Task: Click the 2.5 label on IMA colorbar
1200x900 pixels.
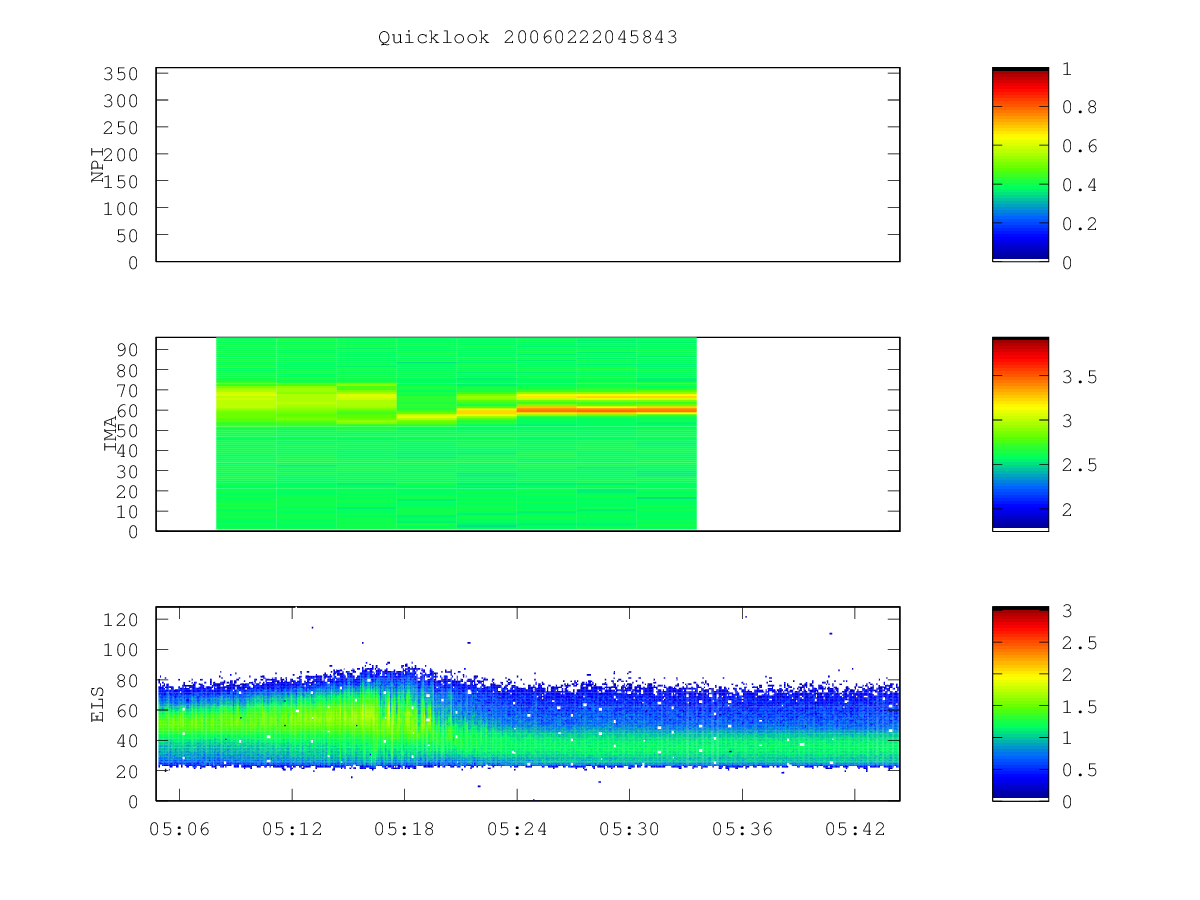Action: tap(1079, 466)
